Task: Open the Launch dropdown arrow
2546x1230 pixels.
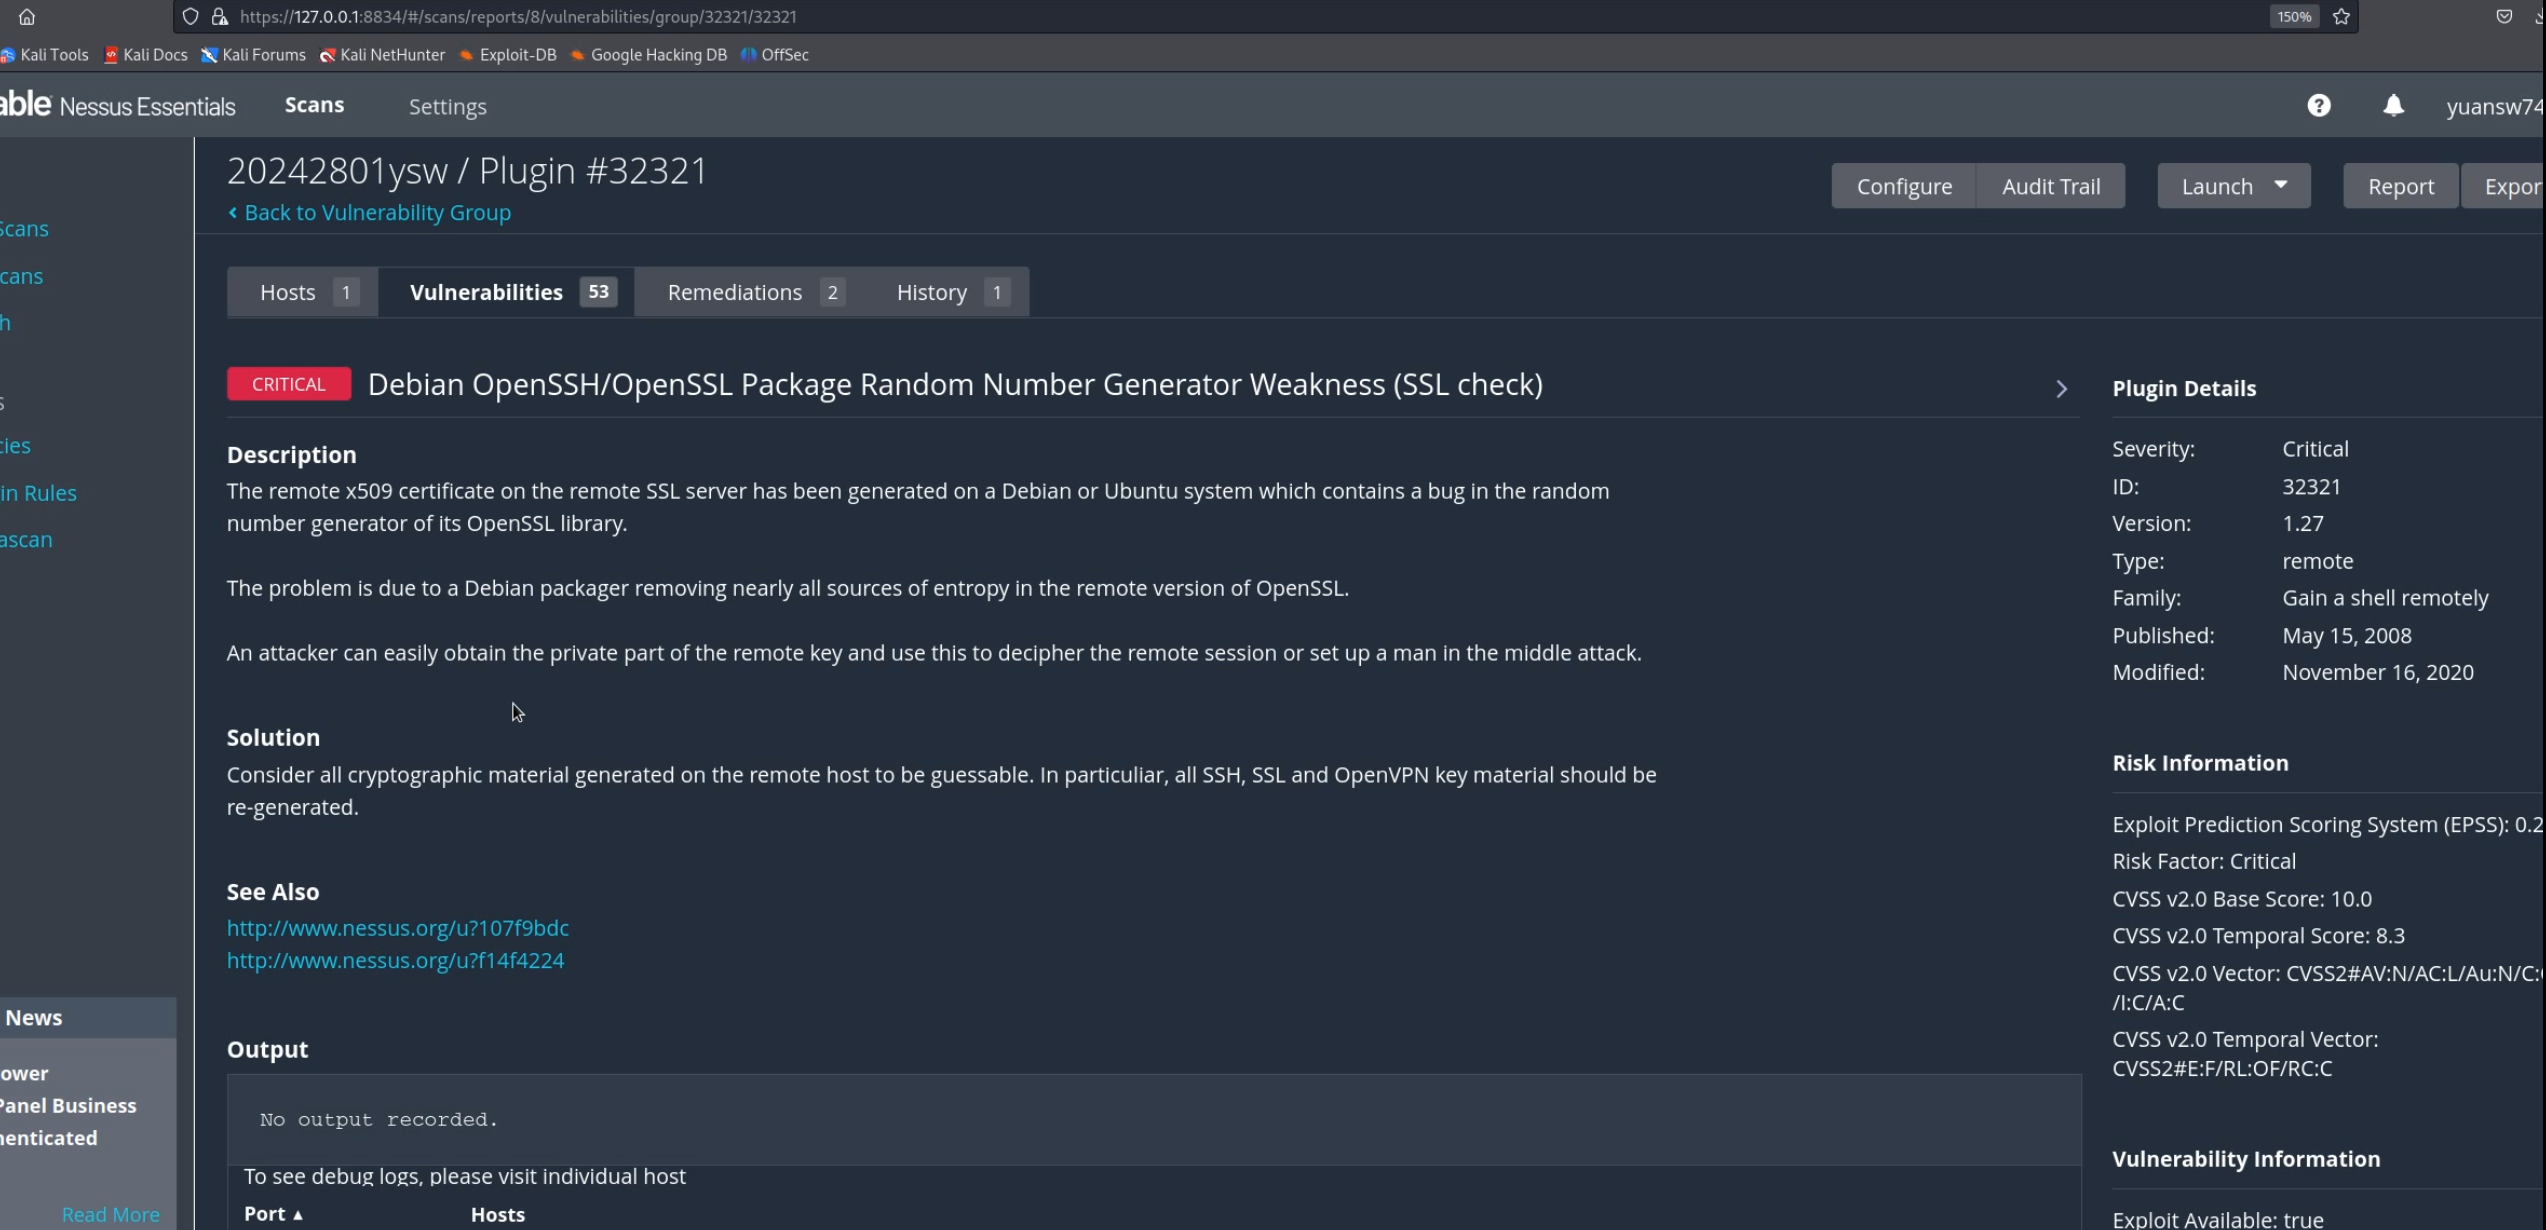Action: (2281, 186)
